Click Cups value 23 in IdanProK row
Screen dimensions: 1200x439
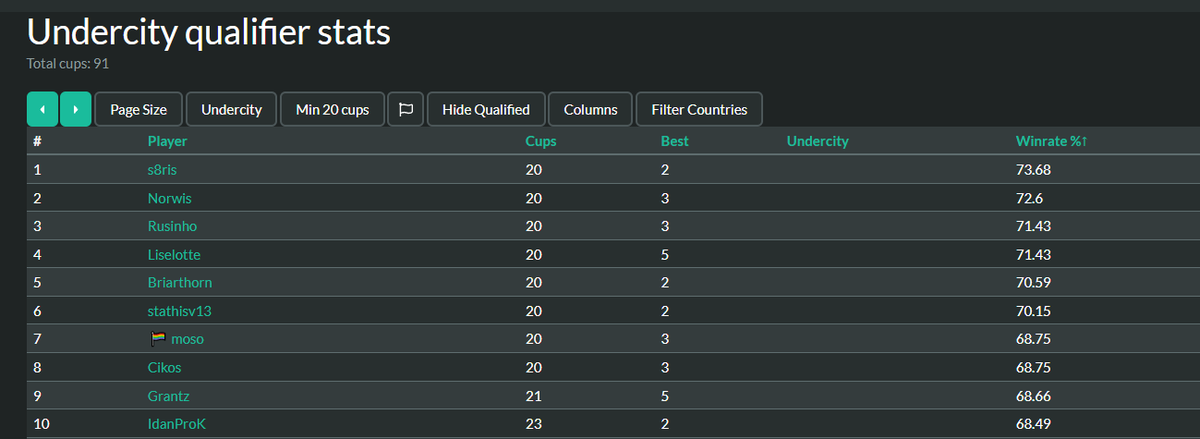pos(533,424)
